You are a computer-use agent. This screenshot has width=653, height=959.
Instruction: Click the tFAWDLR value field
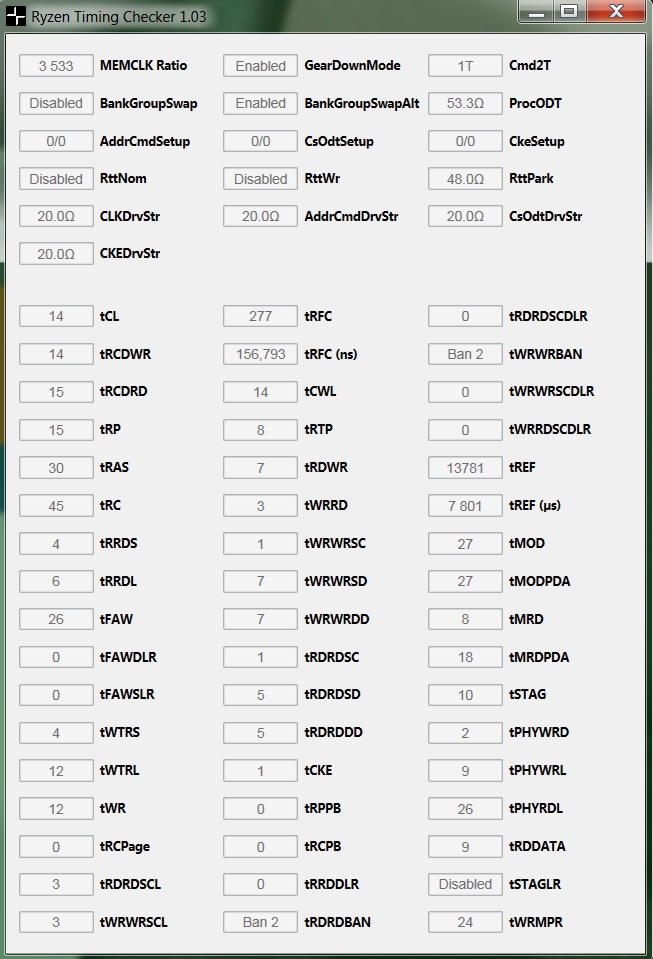pos(56,657)
